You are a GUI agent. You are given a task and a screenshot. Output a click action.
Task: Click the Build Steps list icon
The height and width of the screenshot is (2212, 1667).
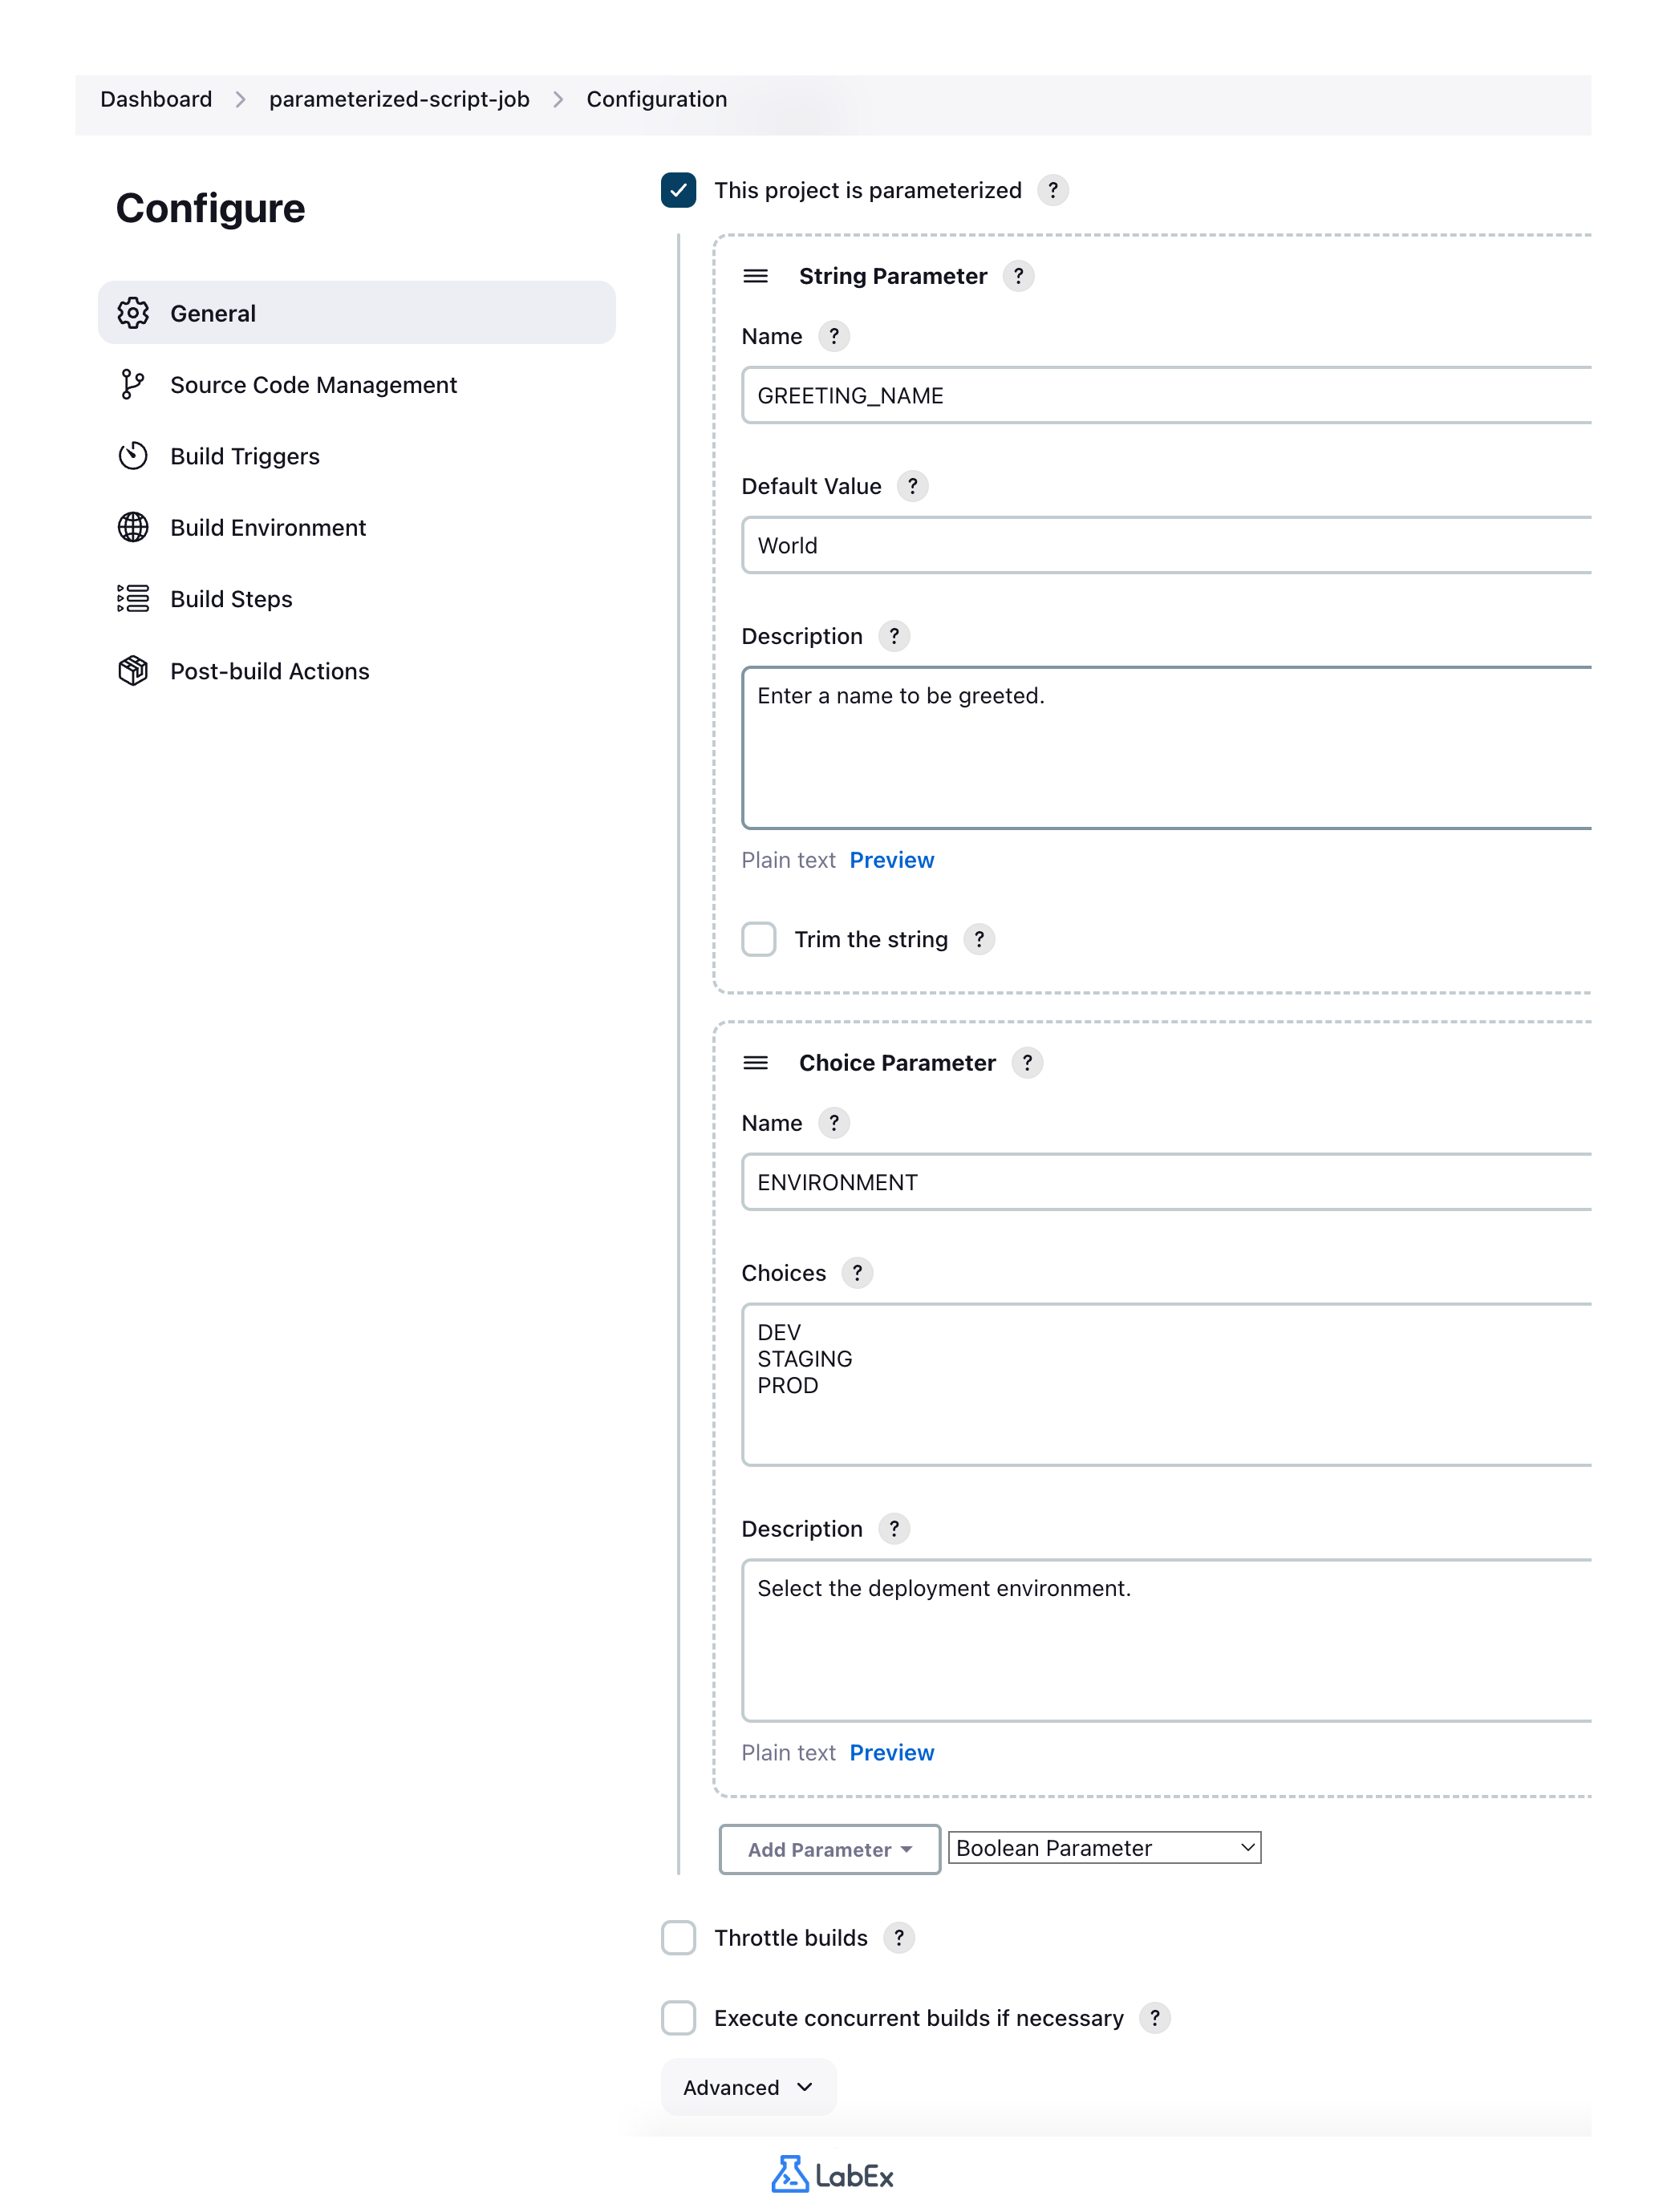click(133, 598)
